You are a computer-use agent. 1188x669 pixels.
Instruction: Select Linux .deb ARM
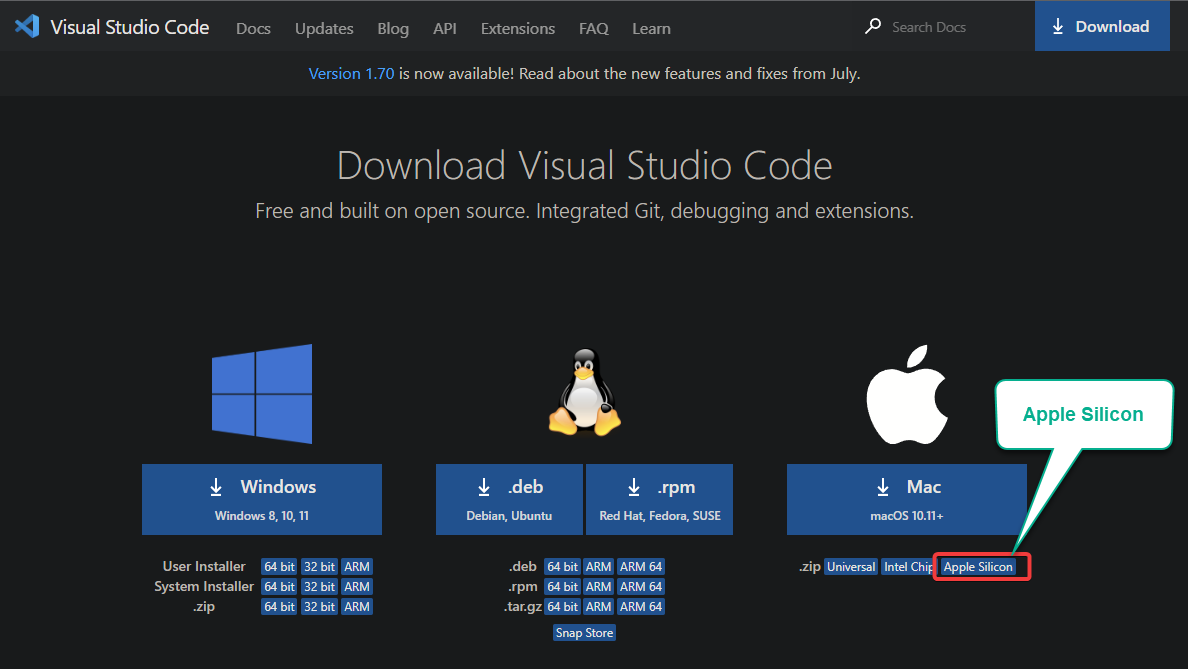coord(599,567)
